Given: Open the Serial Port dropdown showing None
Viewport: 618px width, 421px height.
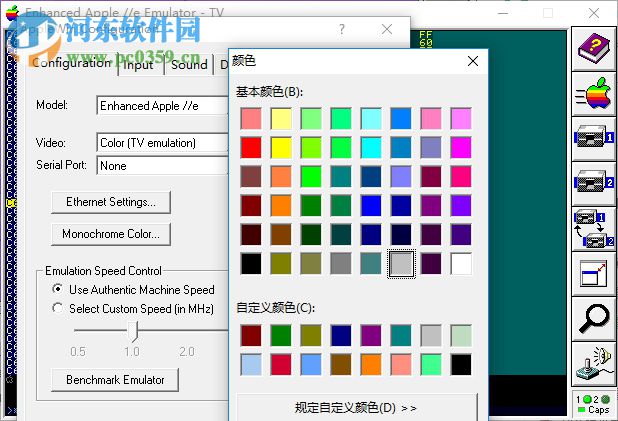Looking at the screenshot, I should [162, 166].
